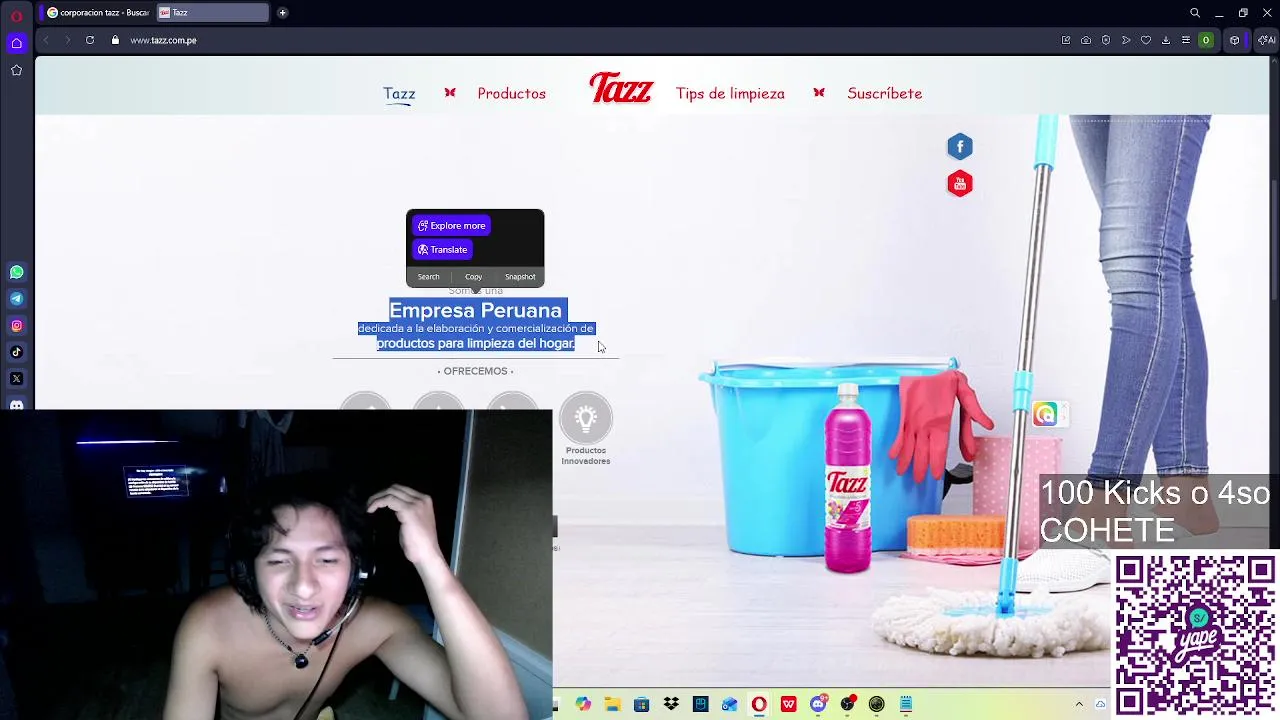Click Search in selection popup

click(x=428, y=277)
